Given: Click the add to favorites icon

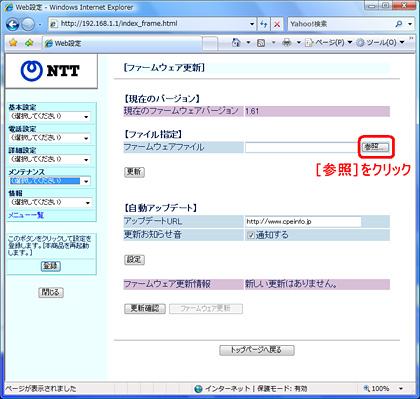Looking at the screenshot, I should [x=29, y=43].
